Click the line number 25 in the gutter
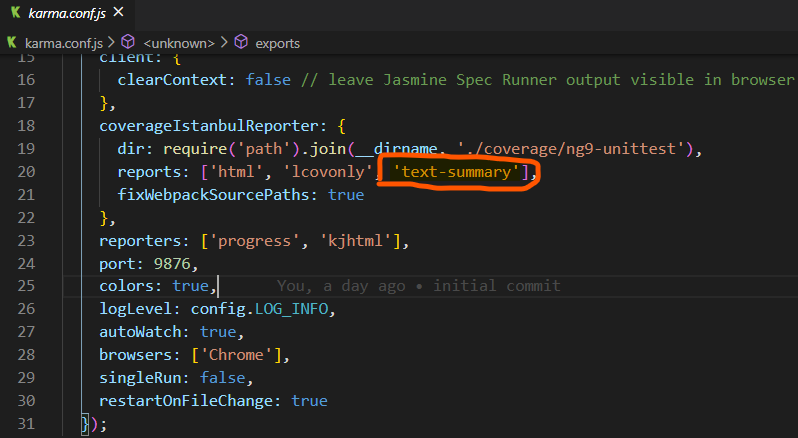The image size is (798, 438). pyautogui.click(x=27, y=286)
